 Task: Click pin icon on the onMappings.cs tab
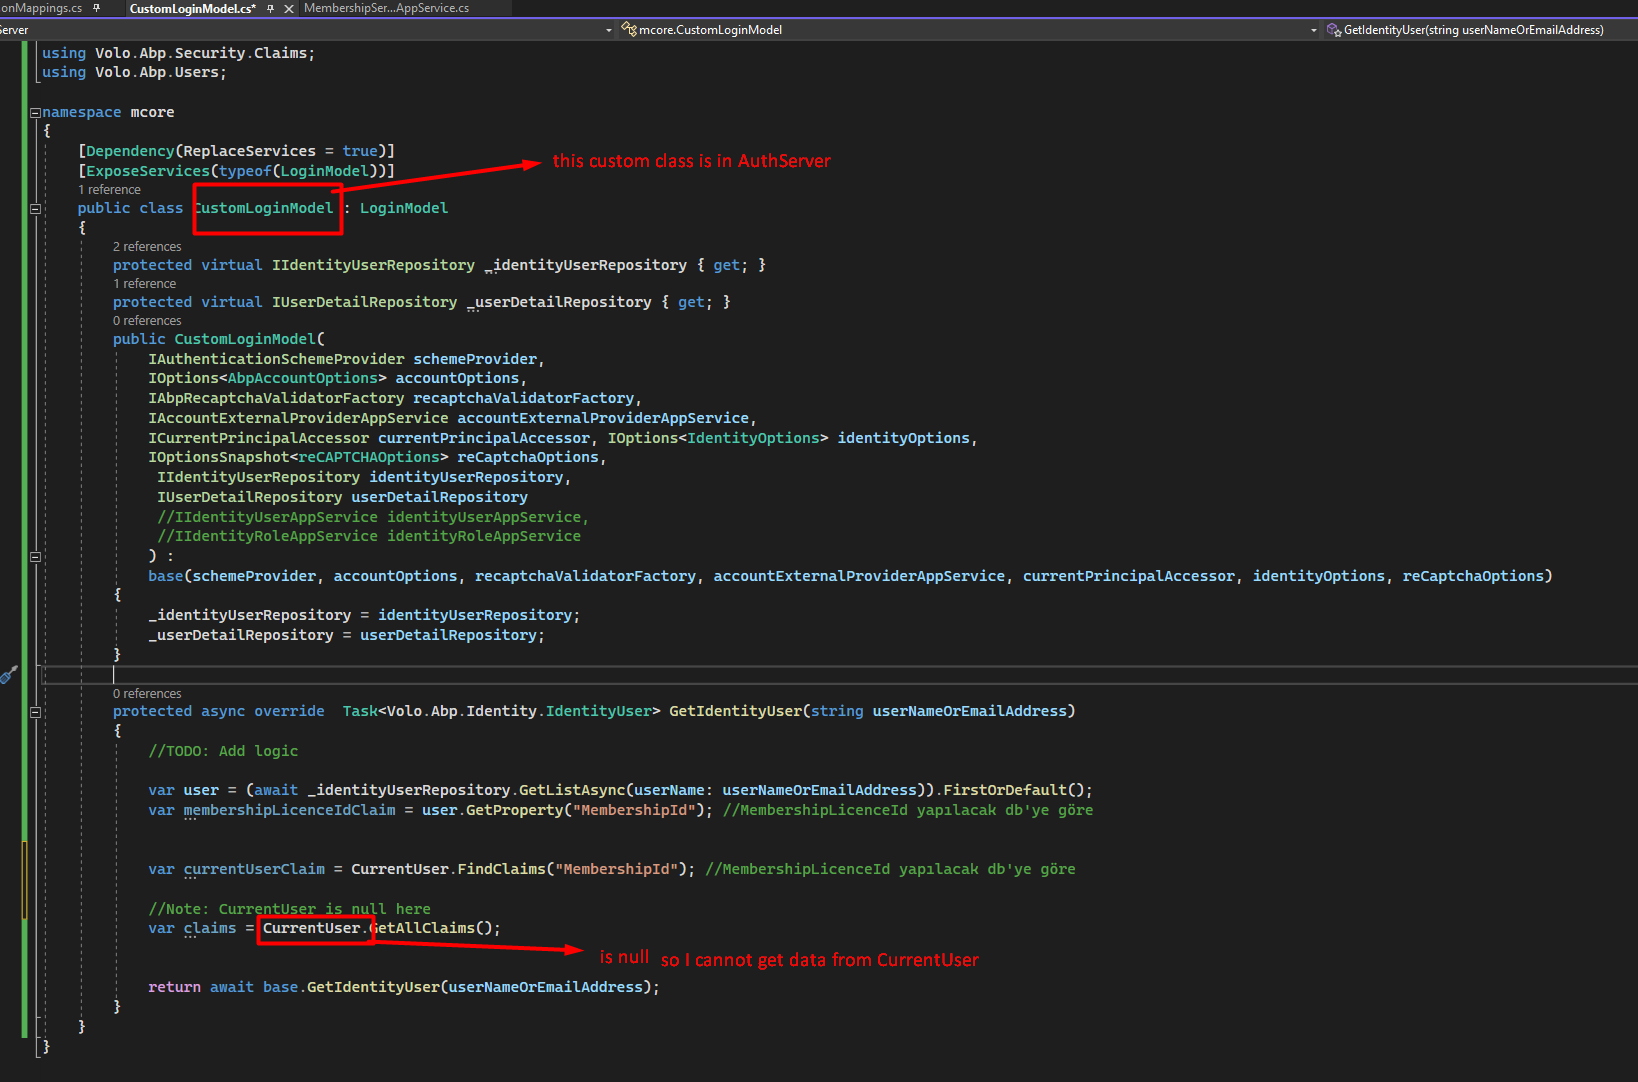tap(97, 8)
